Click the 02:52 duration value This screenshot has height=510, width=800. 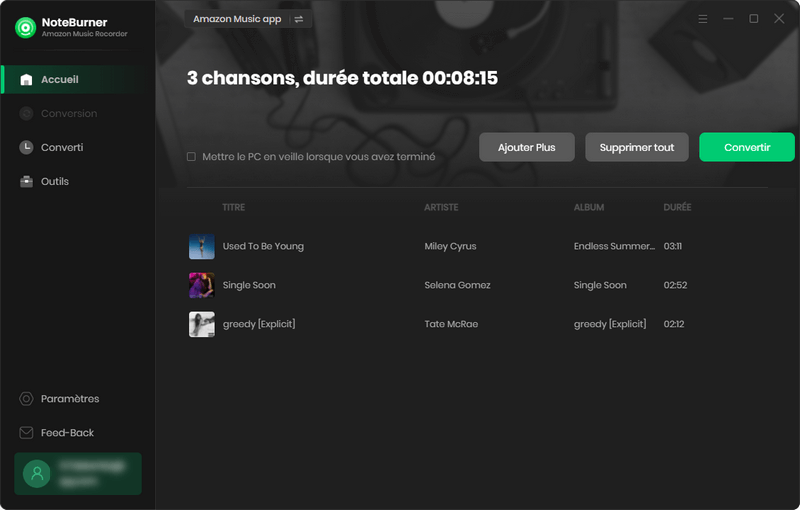click(x=675, y=285)
